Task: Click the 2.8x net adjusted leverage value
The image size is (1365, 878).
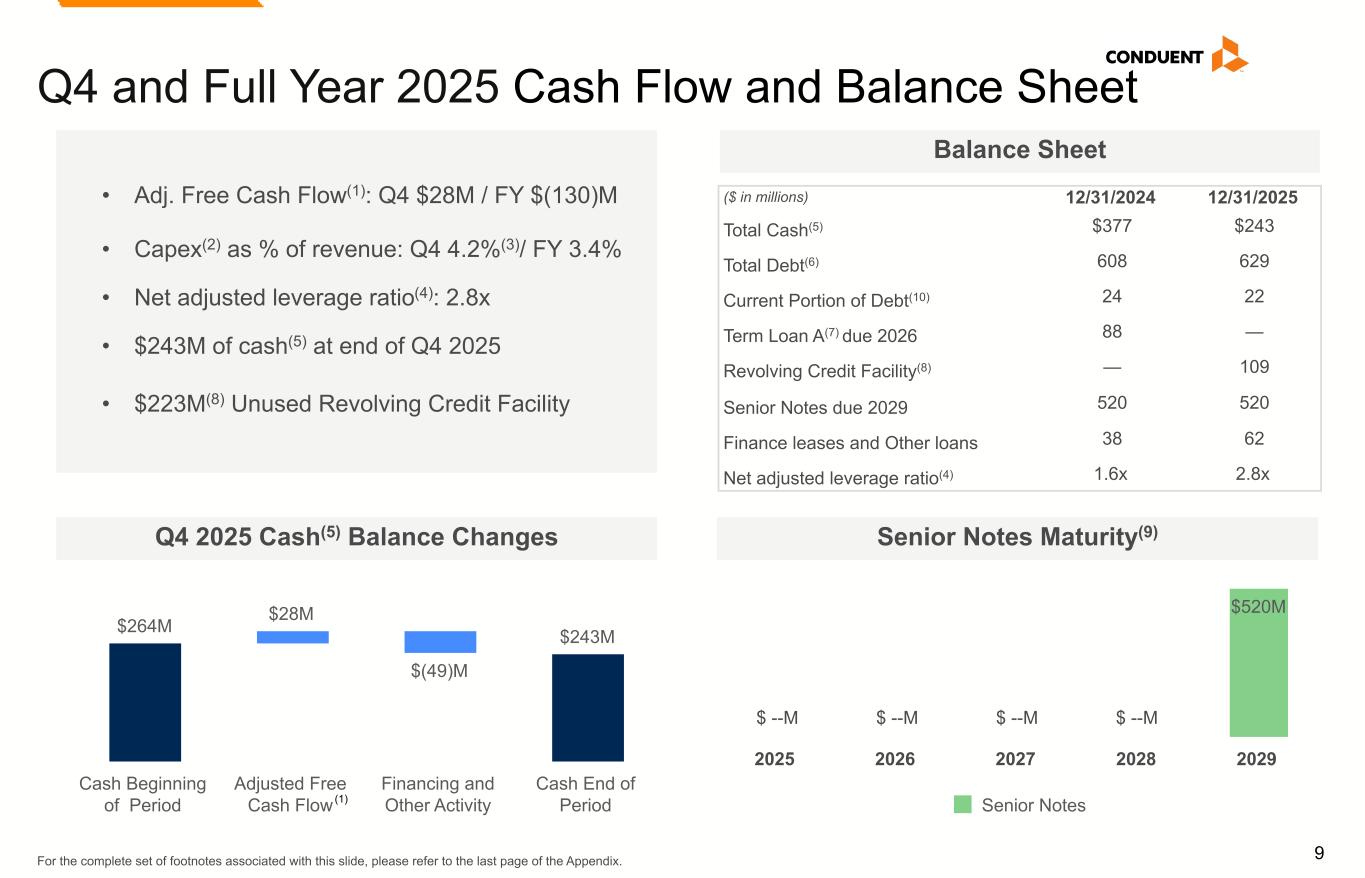Action: [1253, 474]
